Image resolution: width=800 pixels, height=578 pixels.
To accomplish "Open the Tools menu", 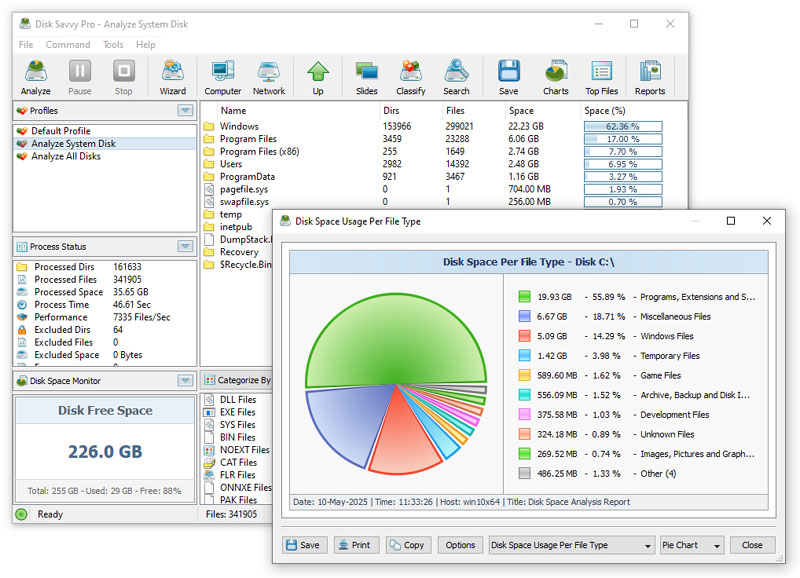I will (113, 45).
